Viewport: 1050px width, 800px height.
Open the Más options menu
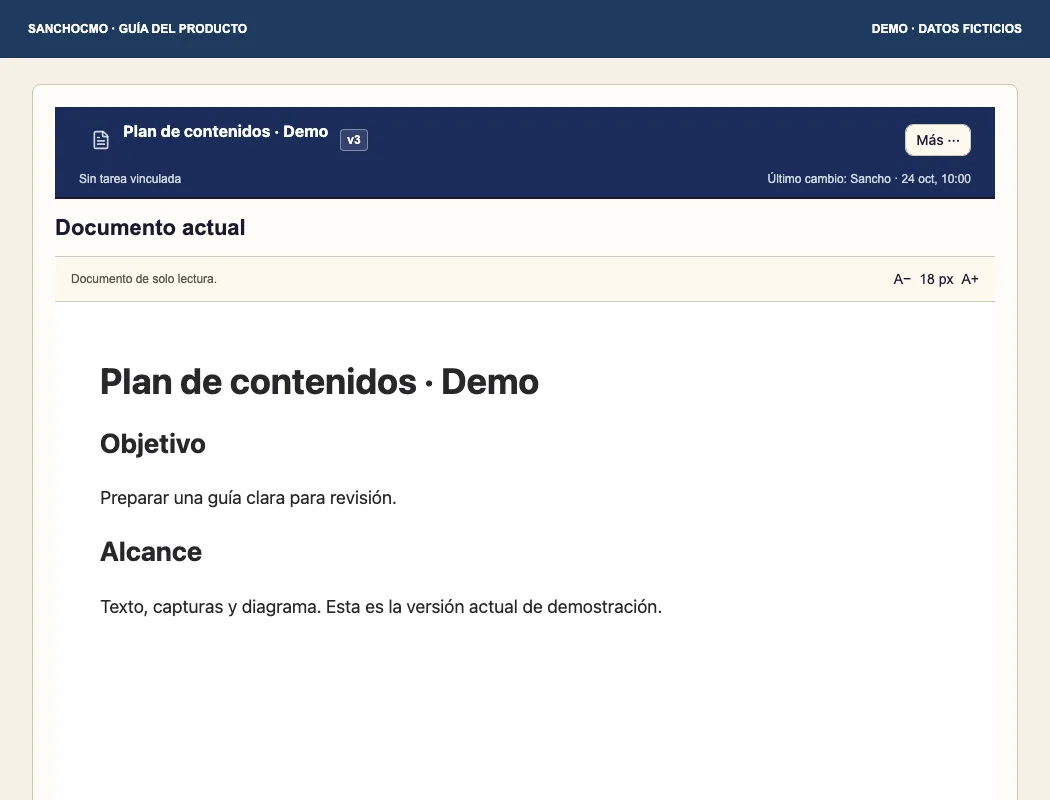(x=938, y=140)
